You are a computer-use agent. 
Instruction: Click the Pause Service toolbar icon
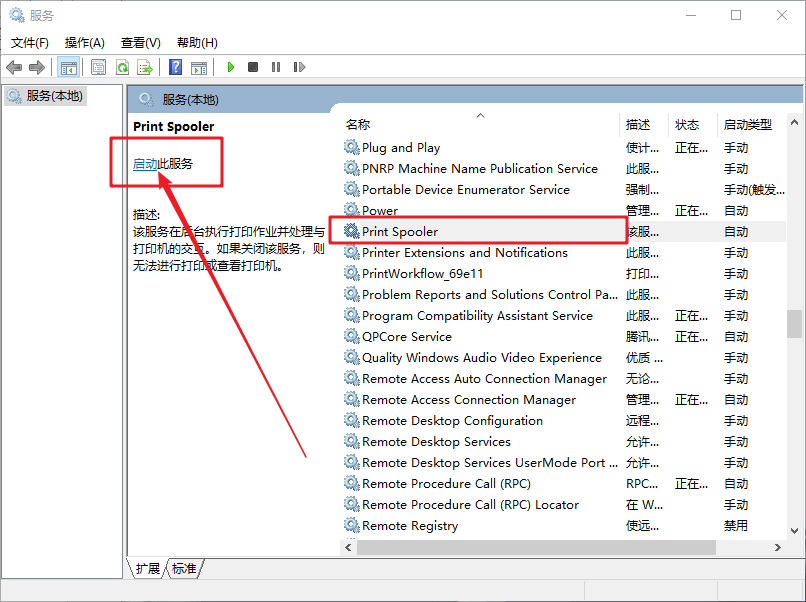[x=276, y=67]
